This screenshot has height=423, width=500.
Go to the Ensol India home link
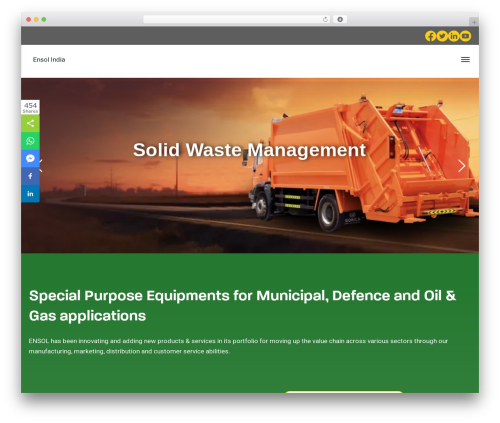tap(49, 60)
